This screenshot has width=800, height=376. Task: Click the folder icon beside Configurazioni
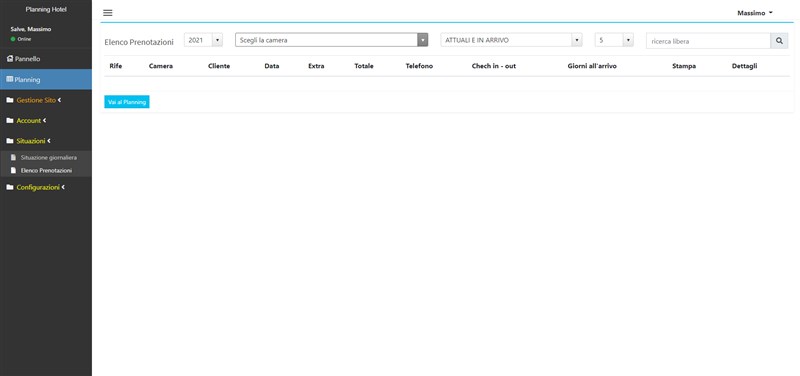point(10,187)
